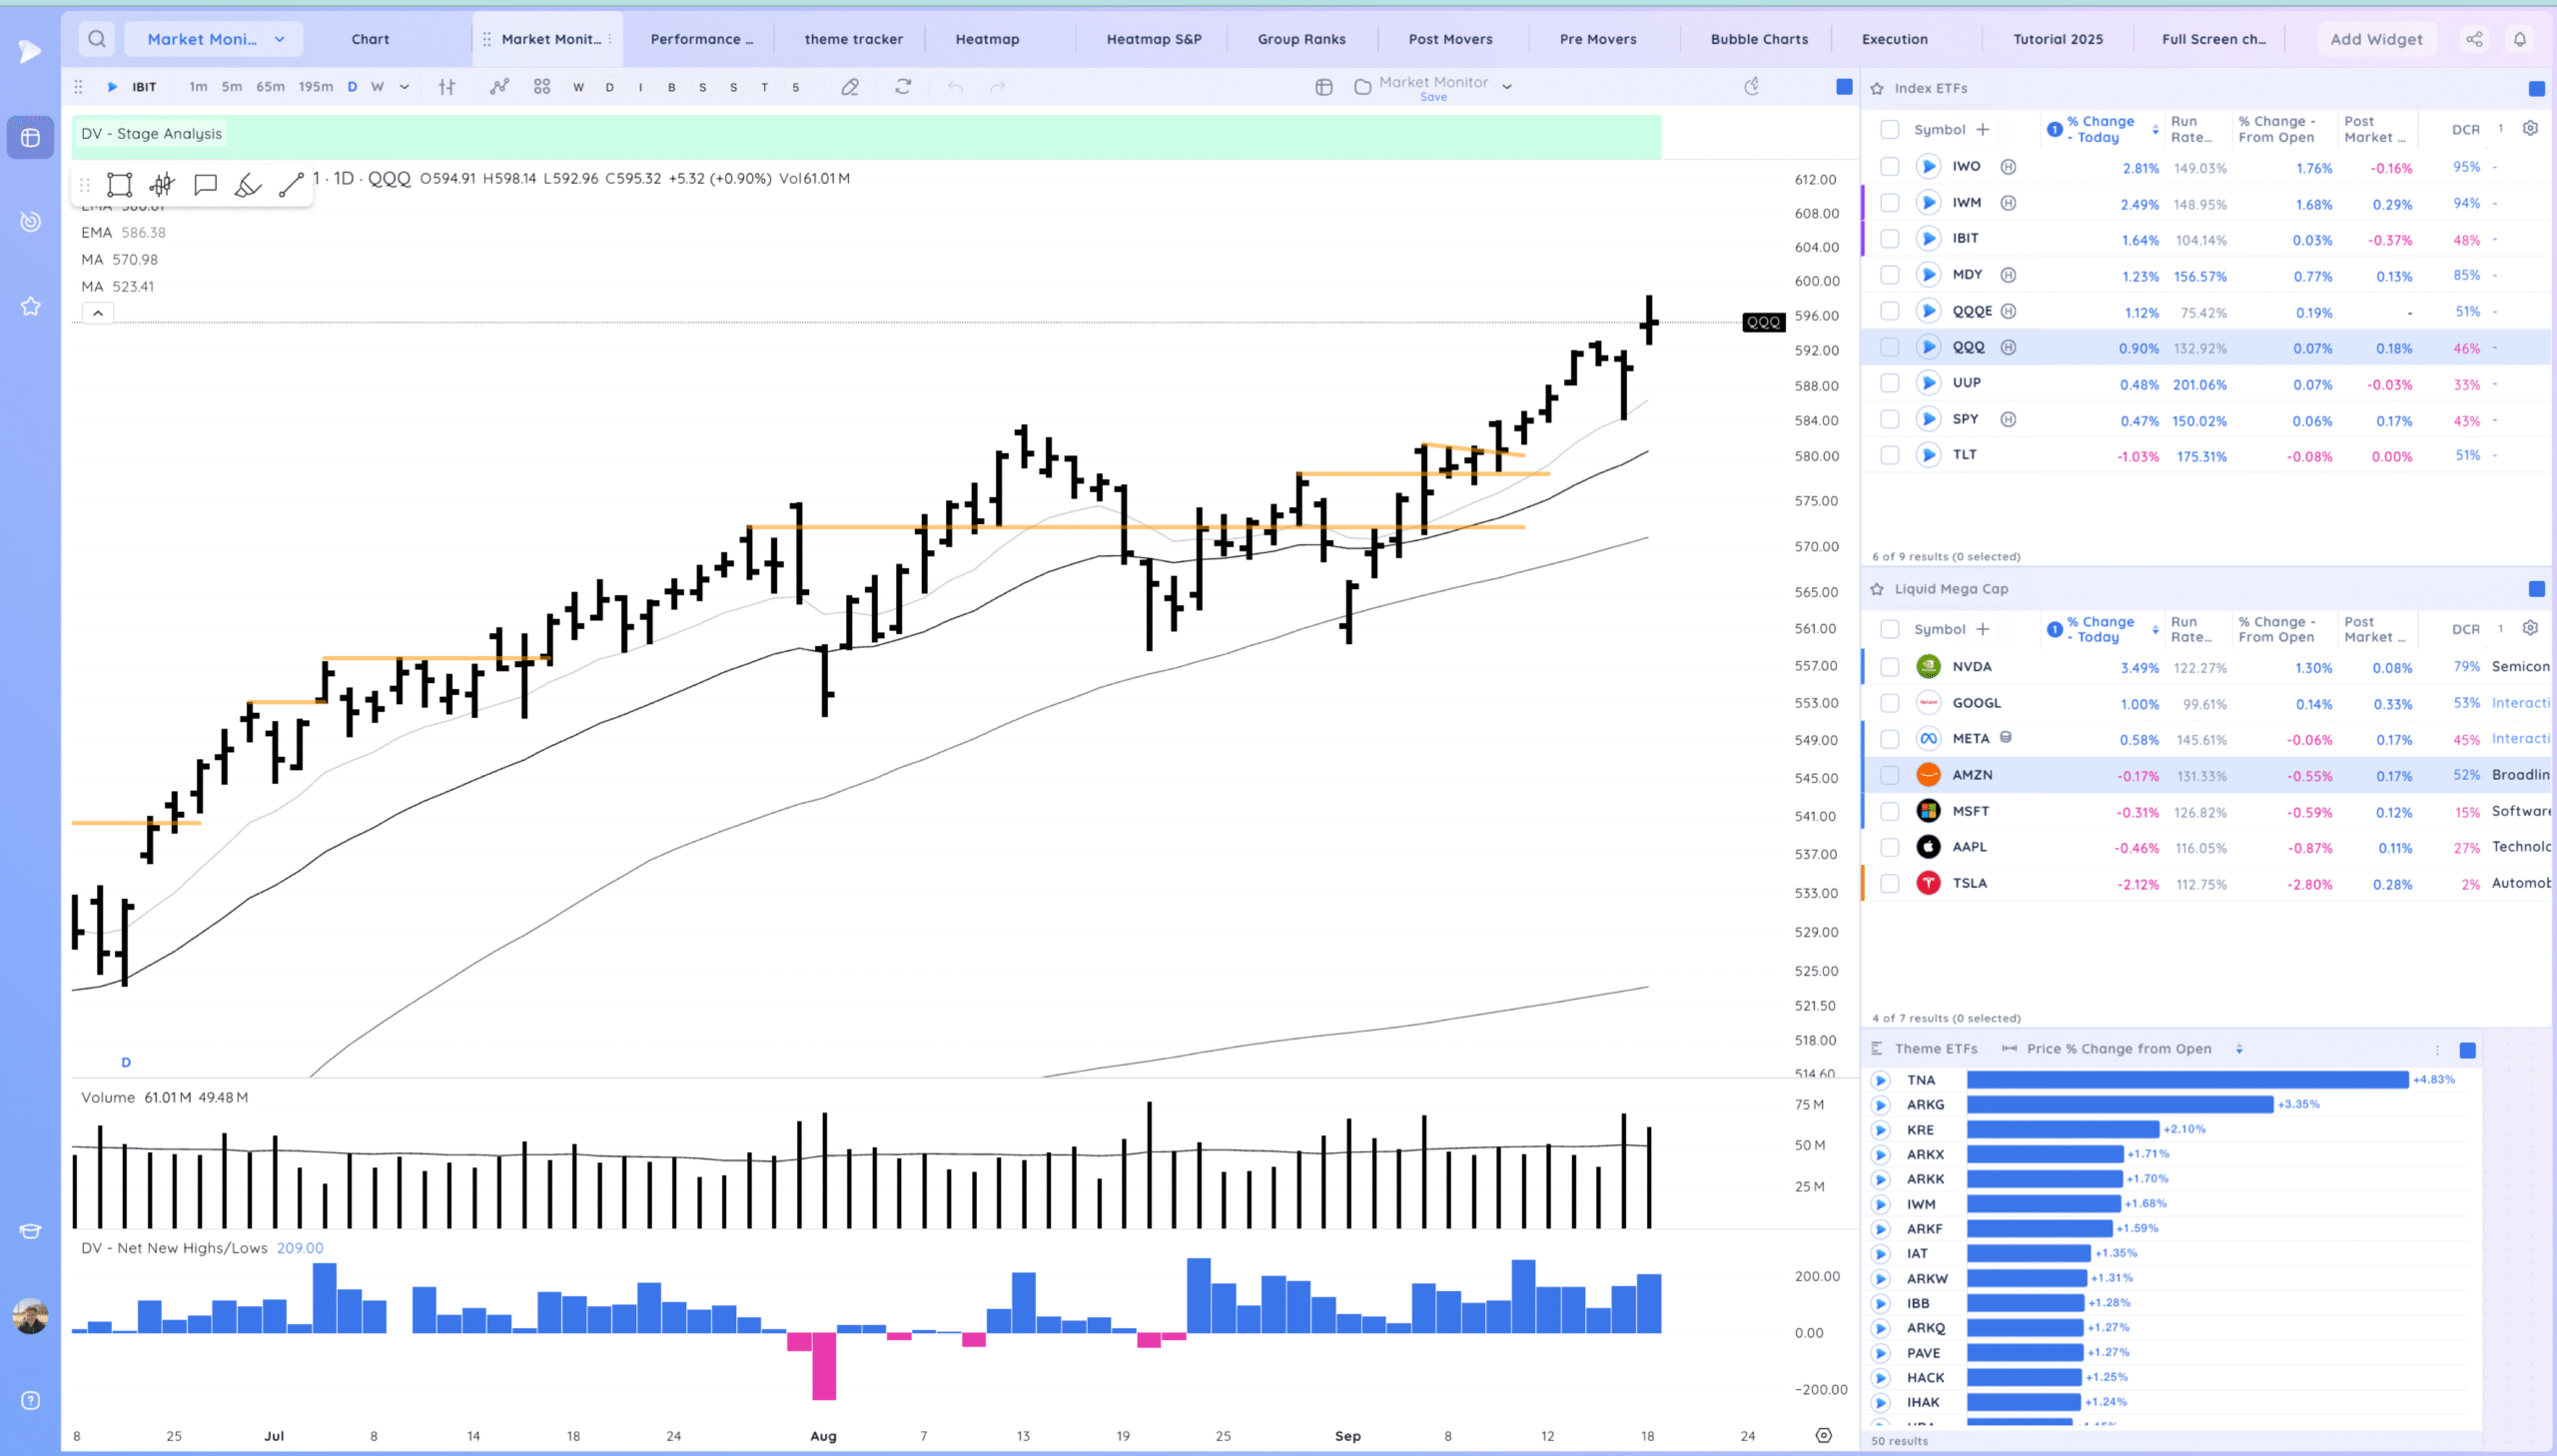This screenshot has width=2557, height=1456.
Task: Toggle select-all checkbox in Index ETFs header
Action: tap(1889, 129)
